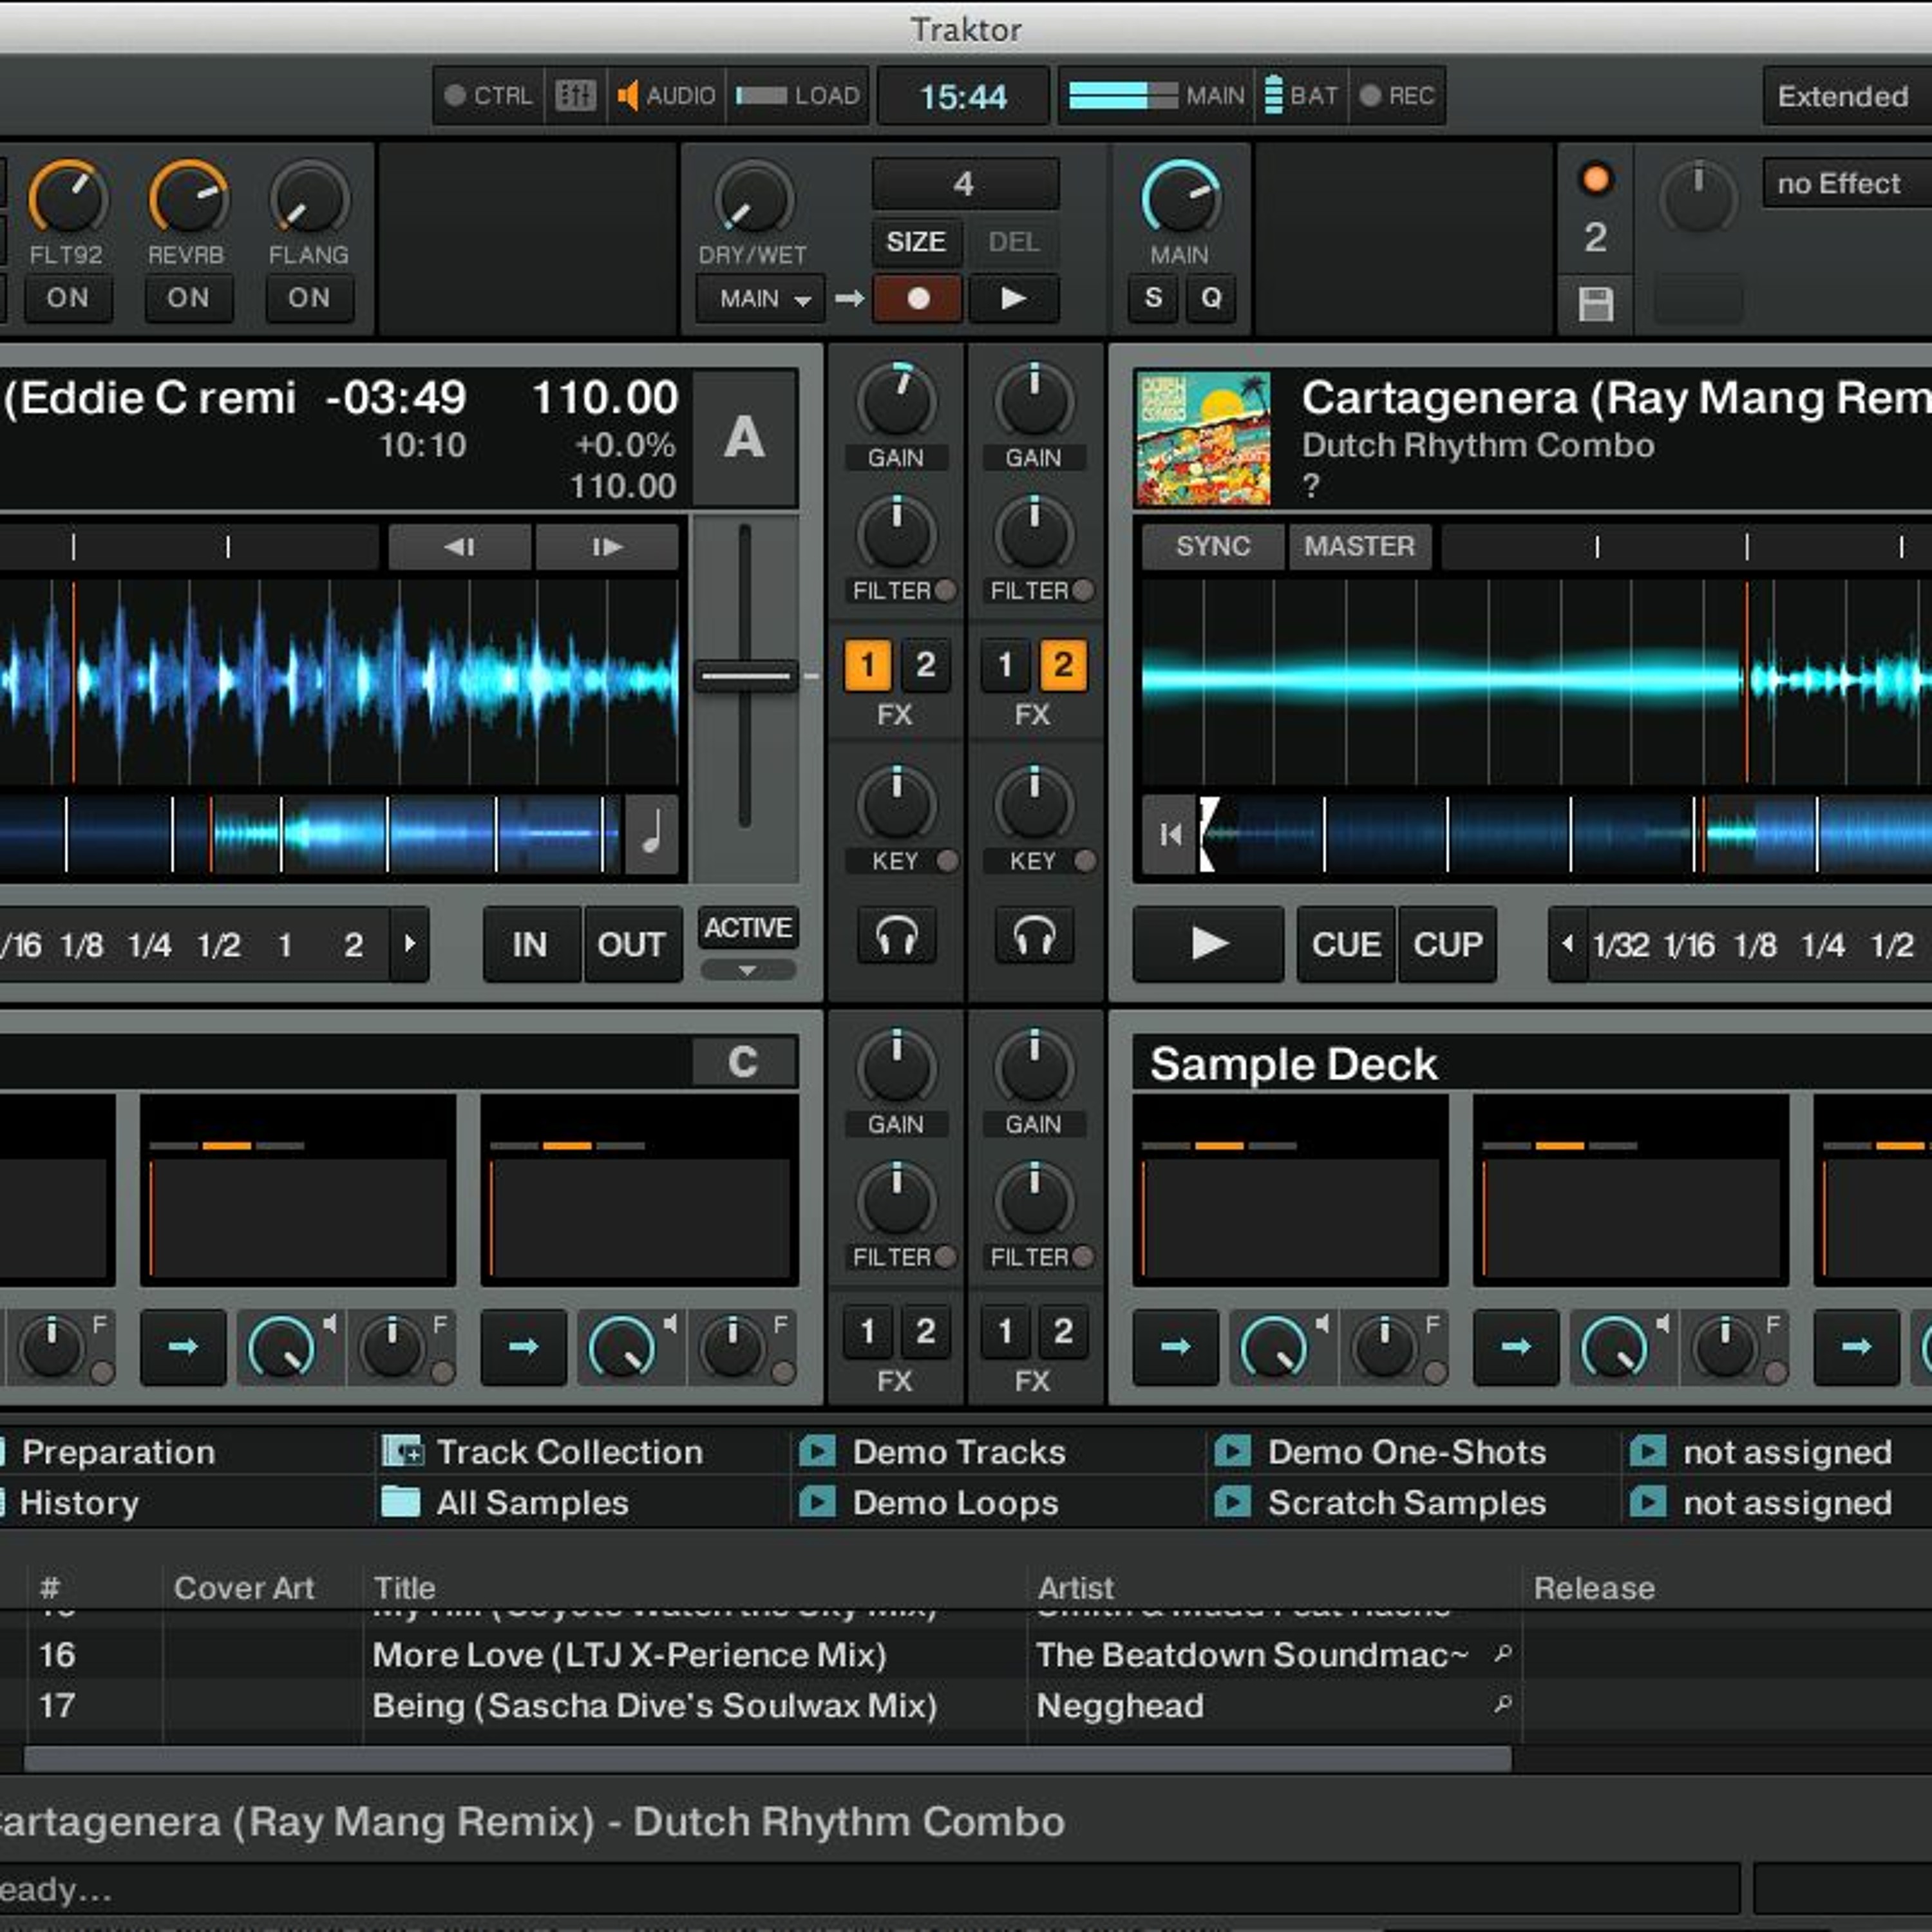Open the All Samples folder
The height and width of the screenshot is (1932, 1932).
pyautogui.click(x=505, y=1503)
